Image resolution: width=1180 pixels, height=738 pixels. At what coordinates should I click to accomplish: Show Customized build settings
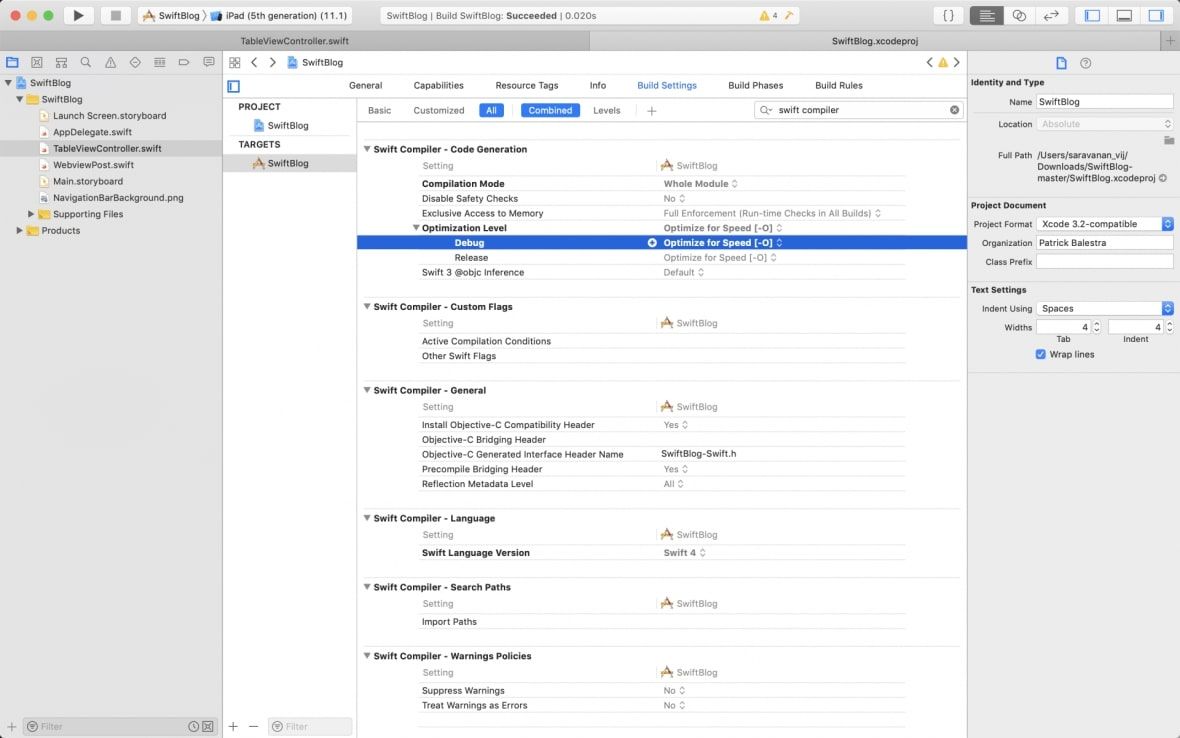point(439,111)
